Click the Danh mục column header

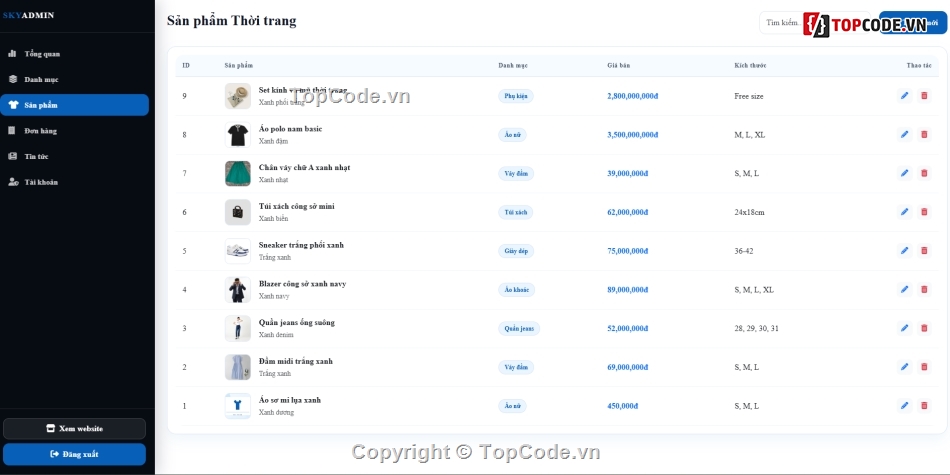click(x=513, y=65)
